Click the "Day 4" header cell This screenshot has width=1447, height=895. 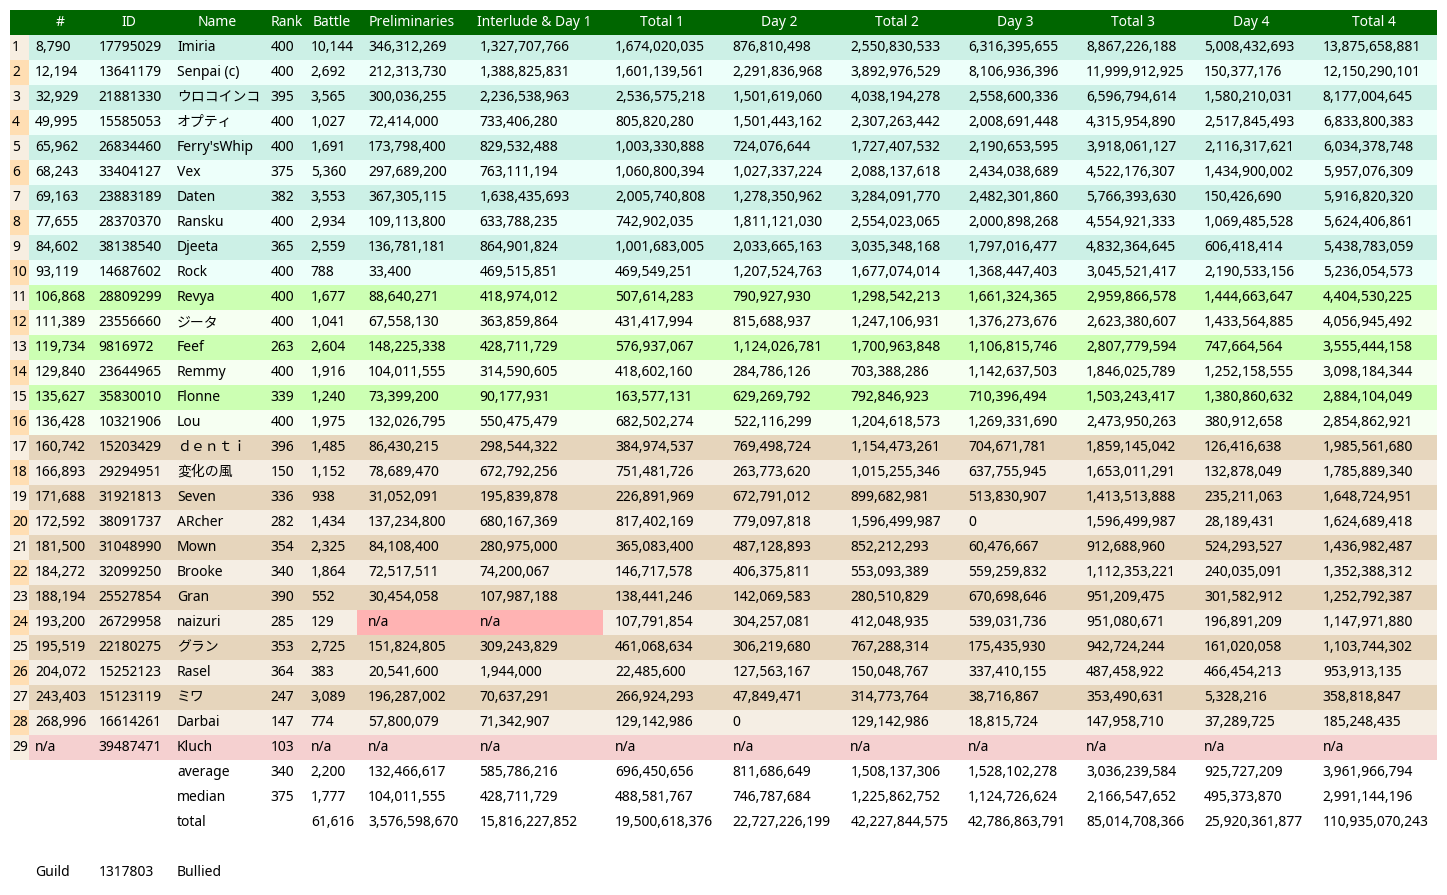(x=1251, y=21)
